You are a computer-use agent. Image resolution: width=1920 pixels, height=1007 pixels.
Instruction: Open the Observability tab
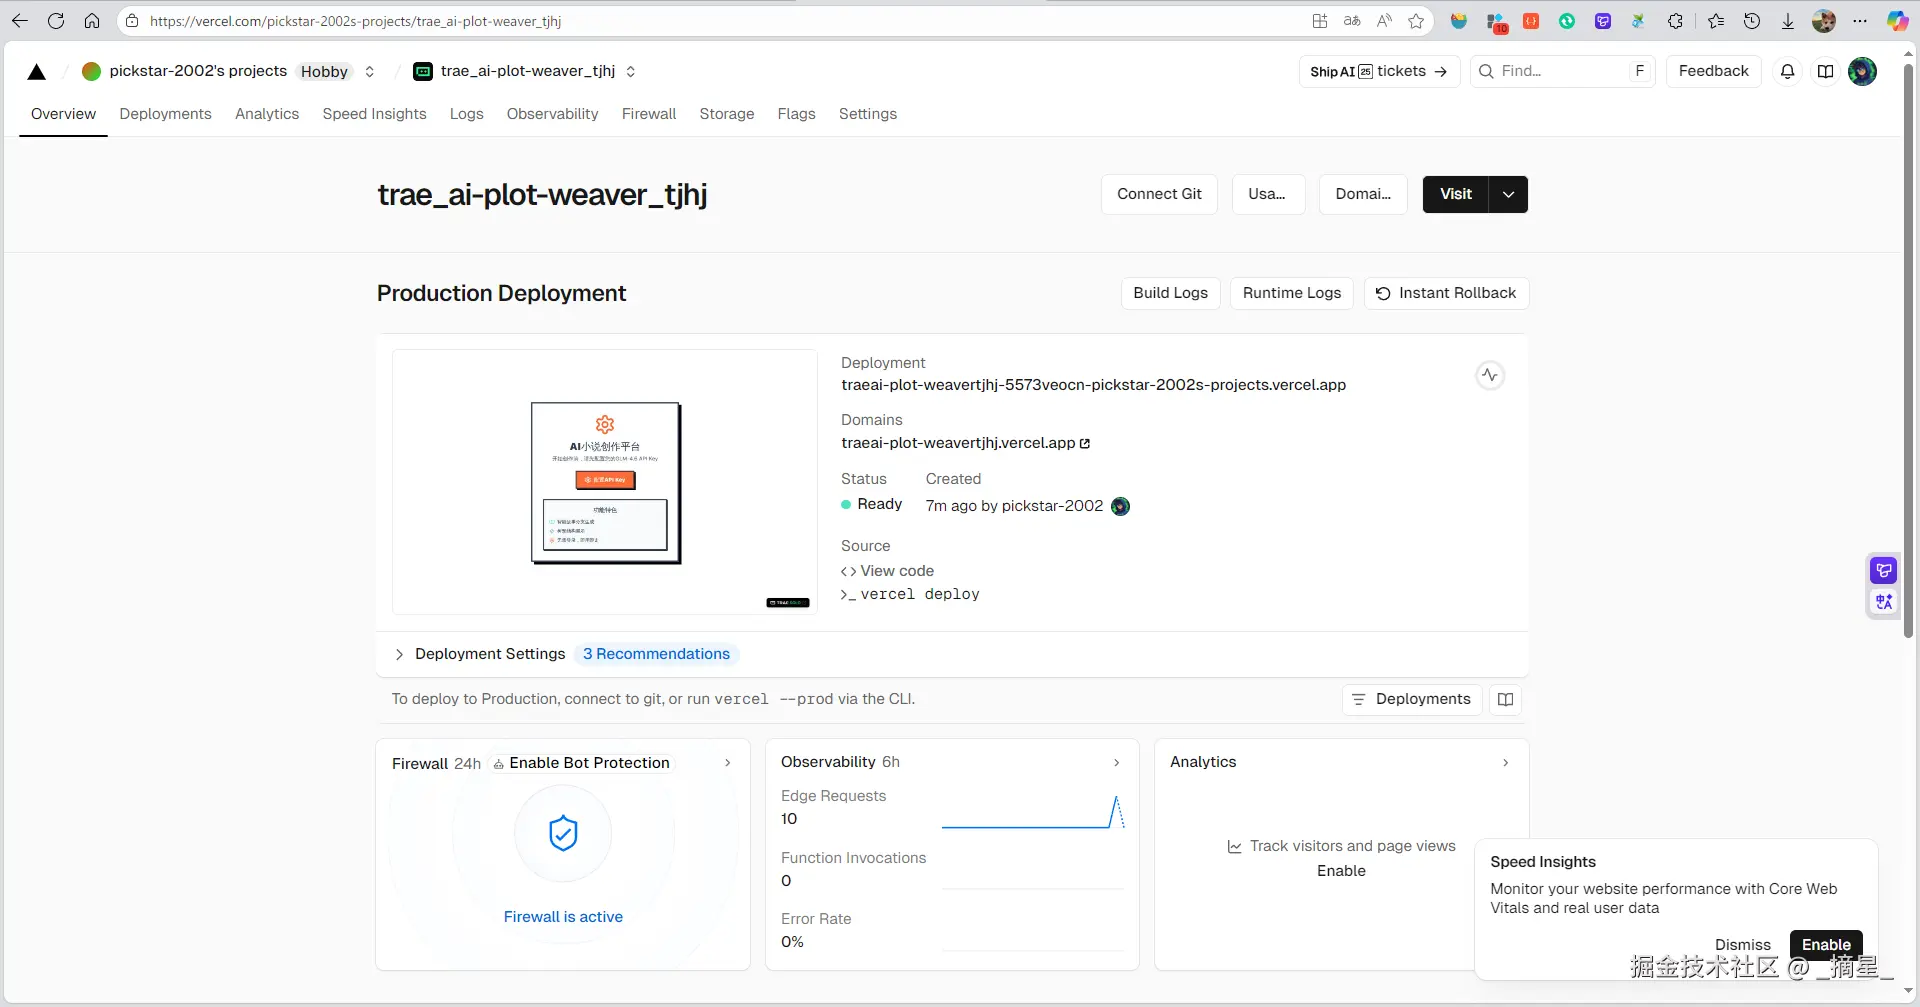coord(552,114)
